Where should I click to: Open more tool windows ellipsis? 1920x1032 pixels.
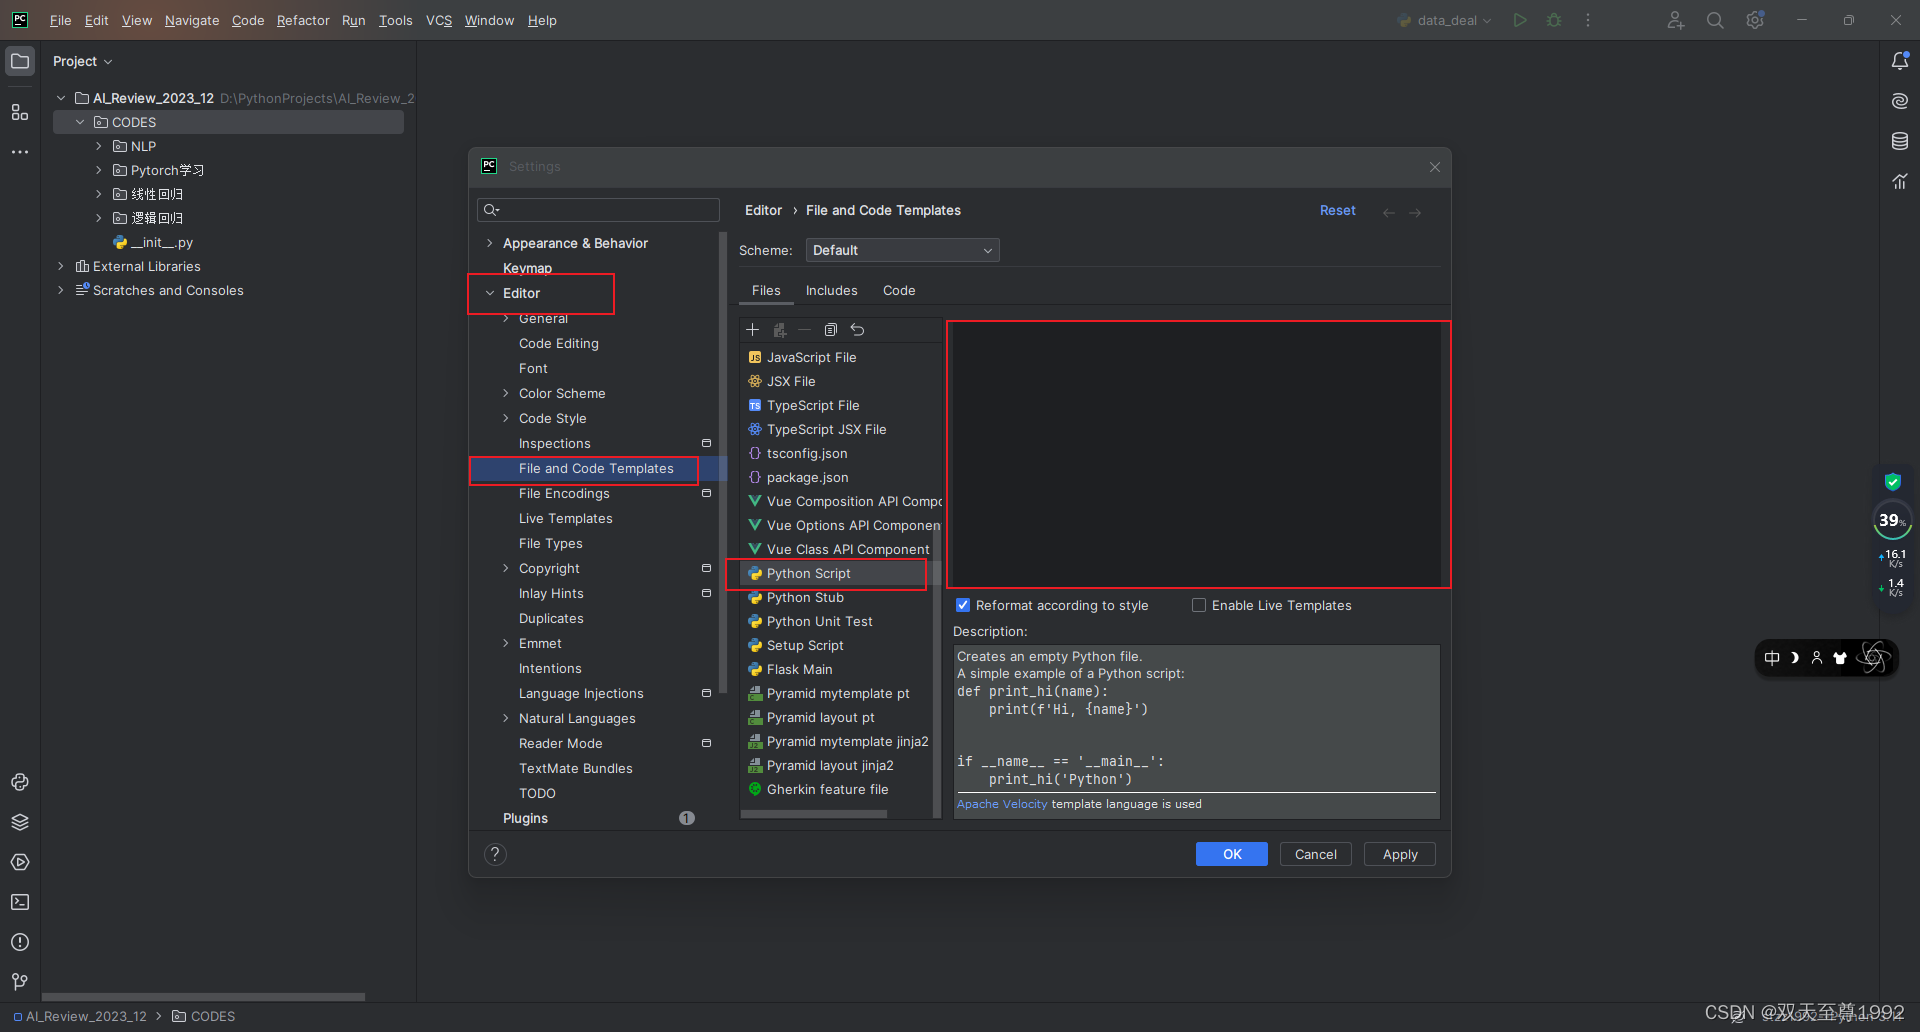coord(20,152)
